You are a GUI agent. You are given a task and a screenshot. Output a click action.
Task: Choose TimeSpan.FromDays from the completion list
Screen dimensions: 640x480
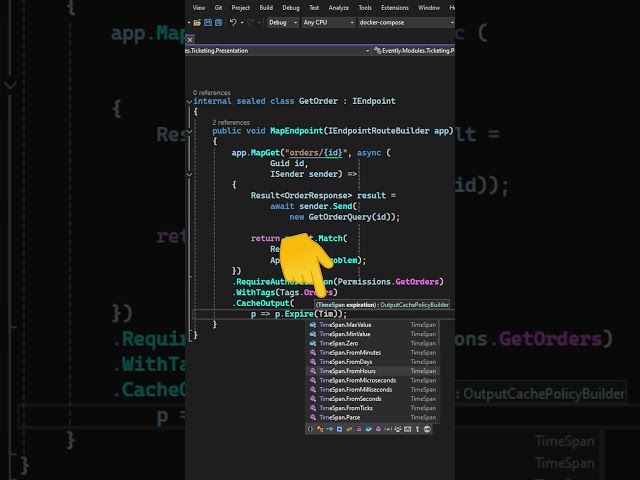click(372, 362)
